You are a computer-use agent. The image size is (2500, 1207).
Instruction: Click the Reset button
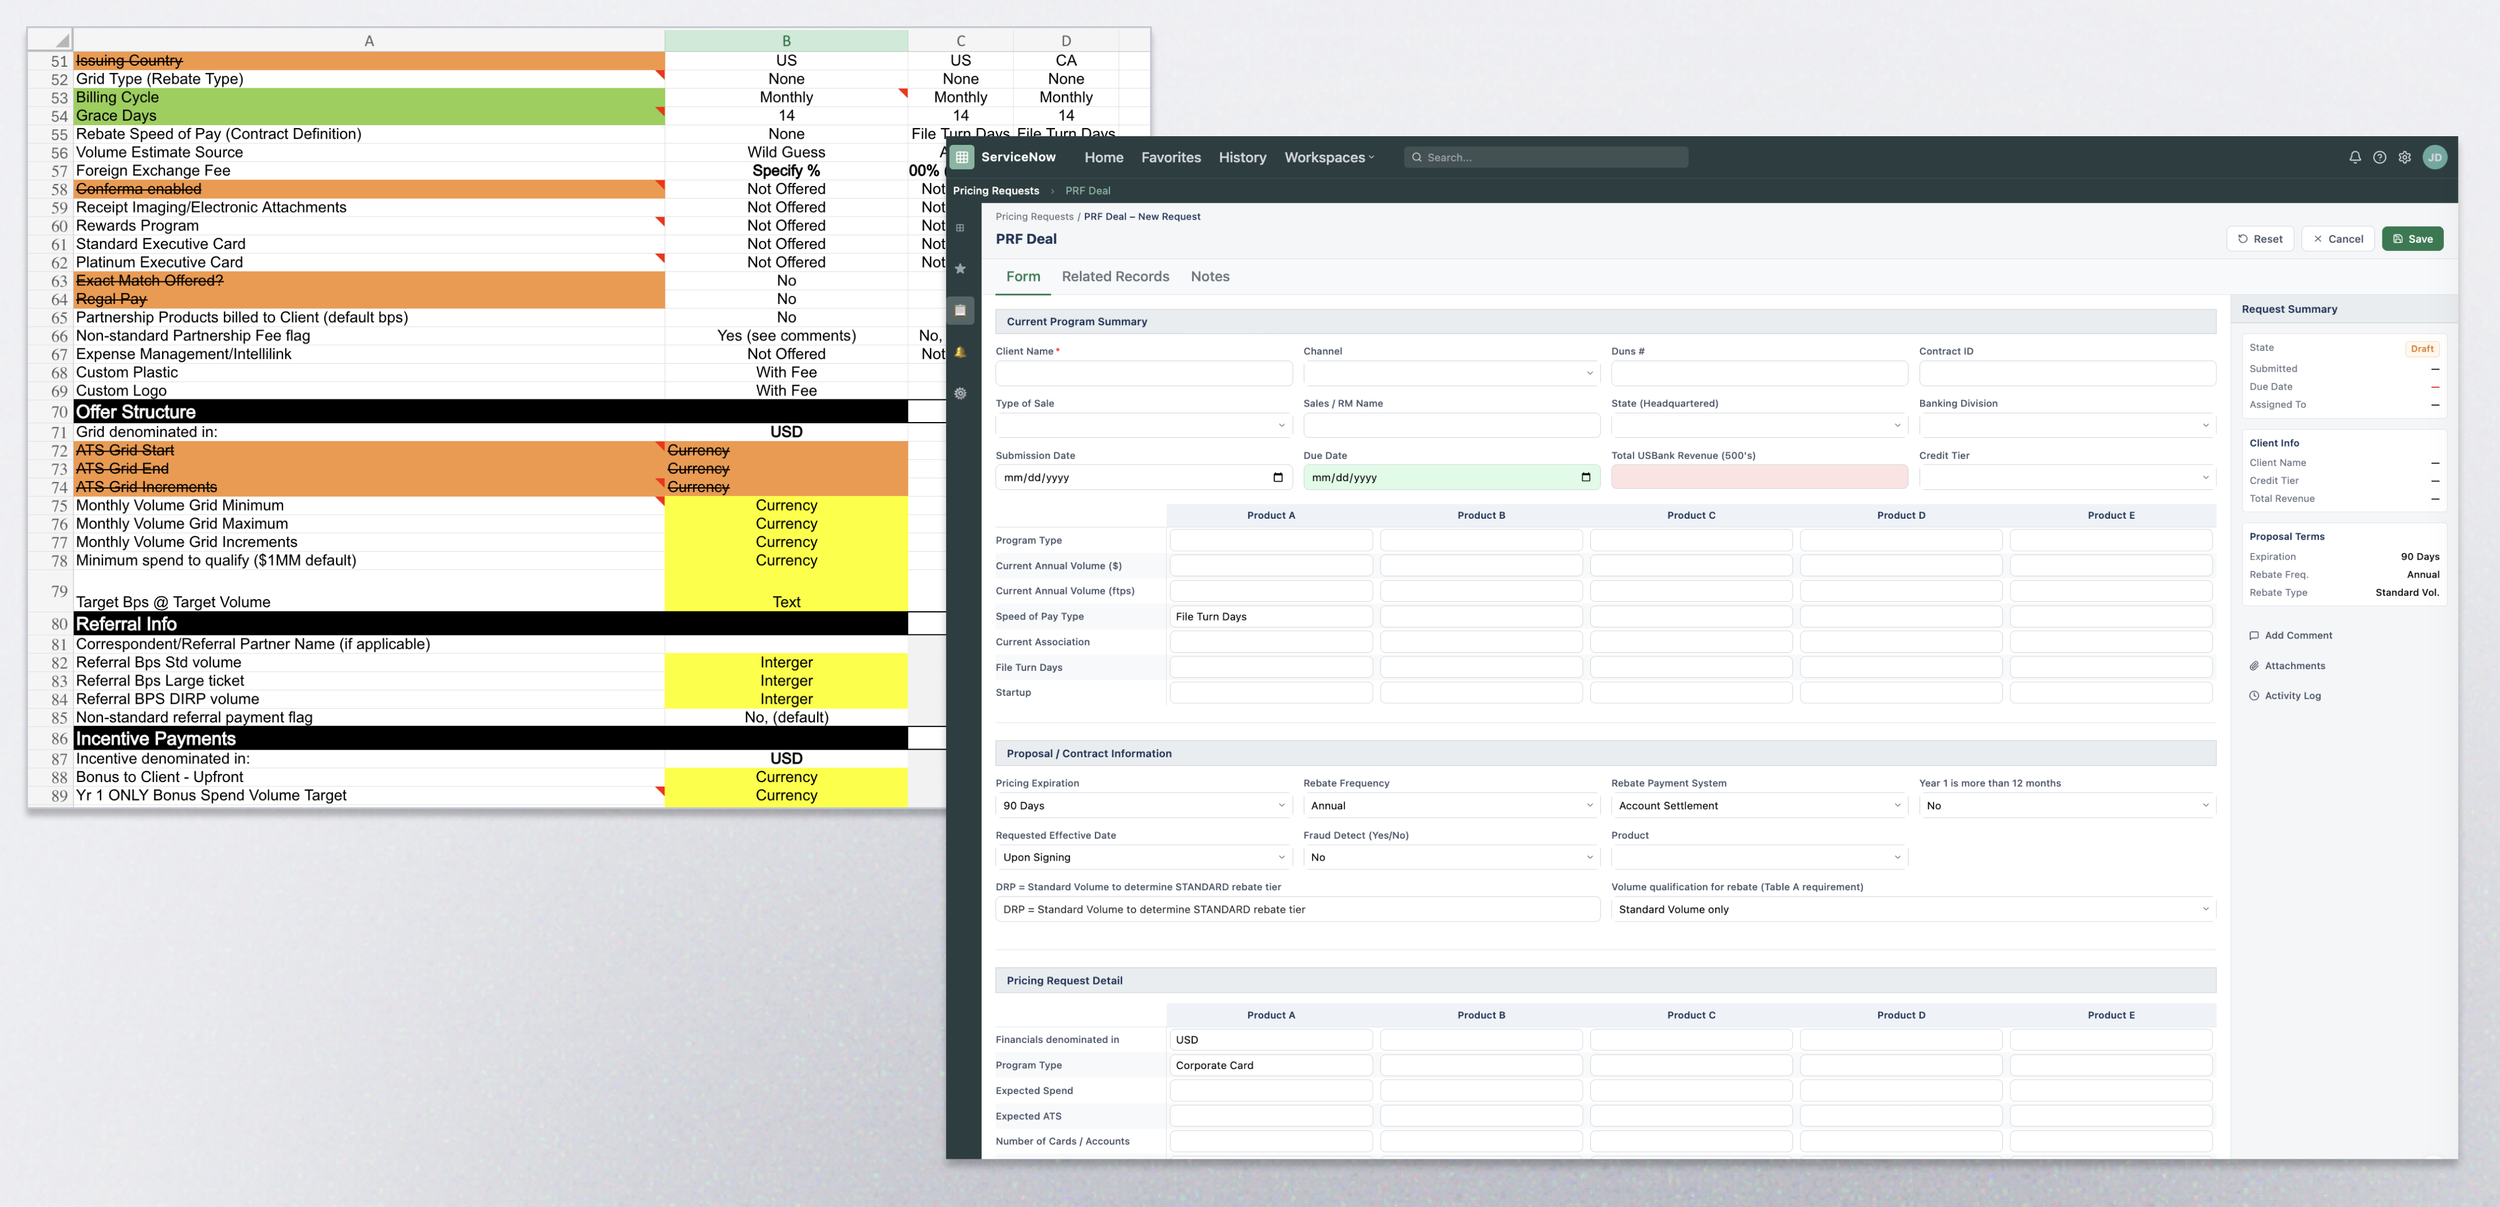click(x=2260, y=239)
